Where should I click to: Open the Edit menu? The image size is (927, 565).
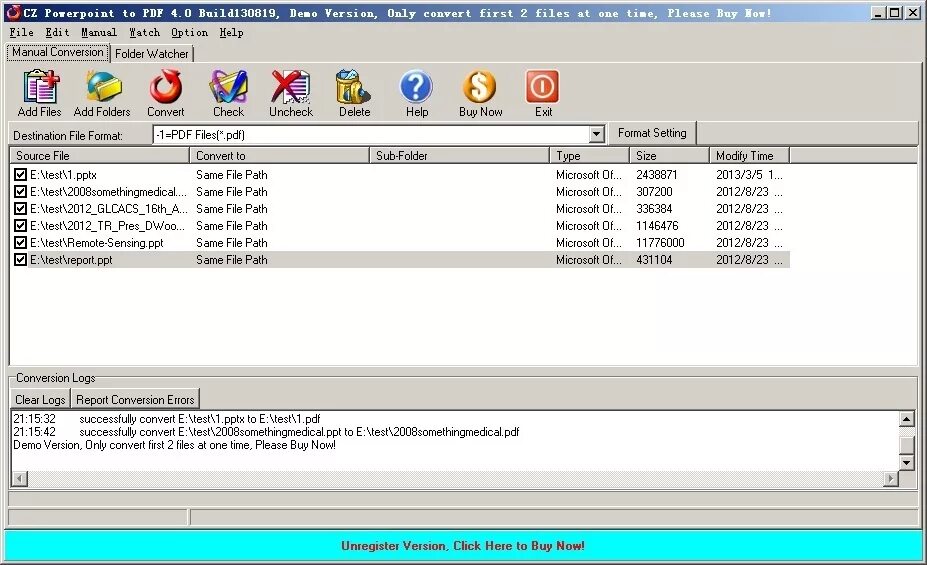point(57,33)
